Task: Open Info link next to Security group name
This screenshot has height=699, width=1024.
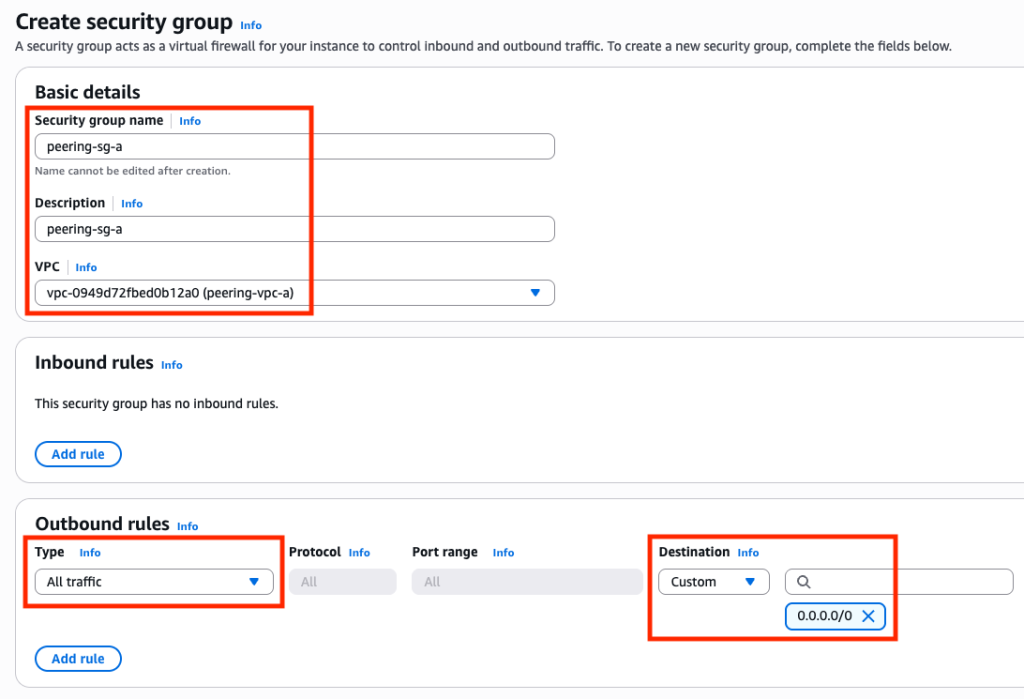Action: pyautogui.click(x=190, y=121)
